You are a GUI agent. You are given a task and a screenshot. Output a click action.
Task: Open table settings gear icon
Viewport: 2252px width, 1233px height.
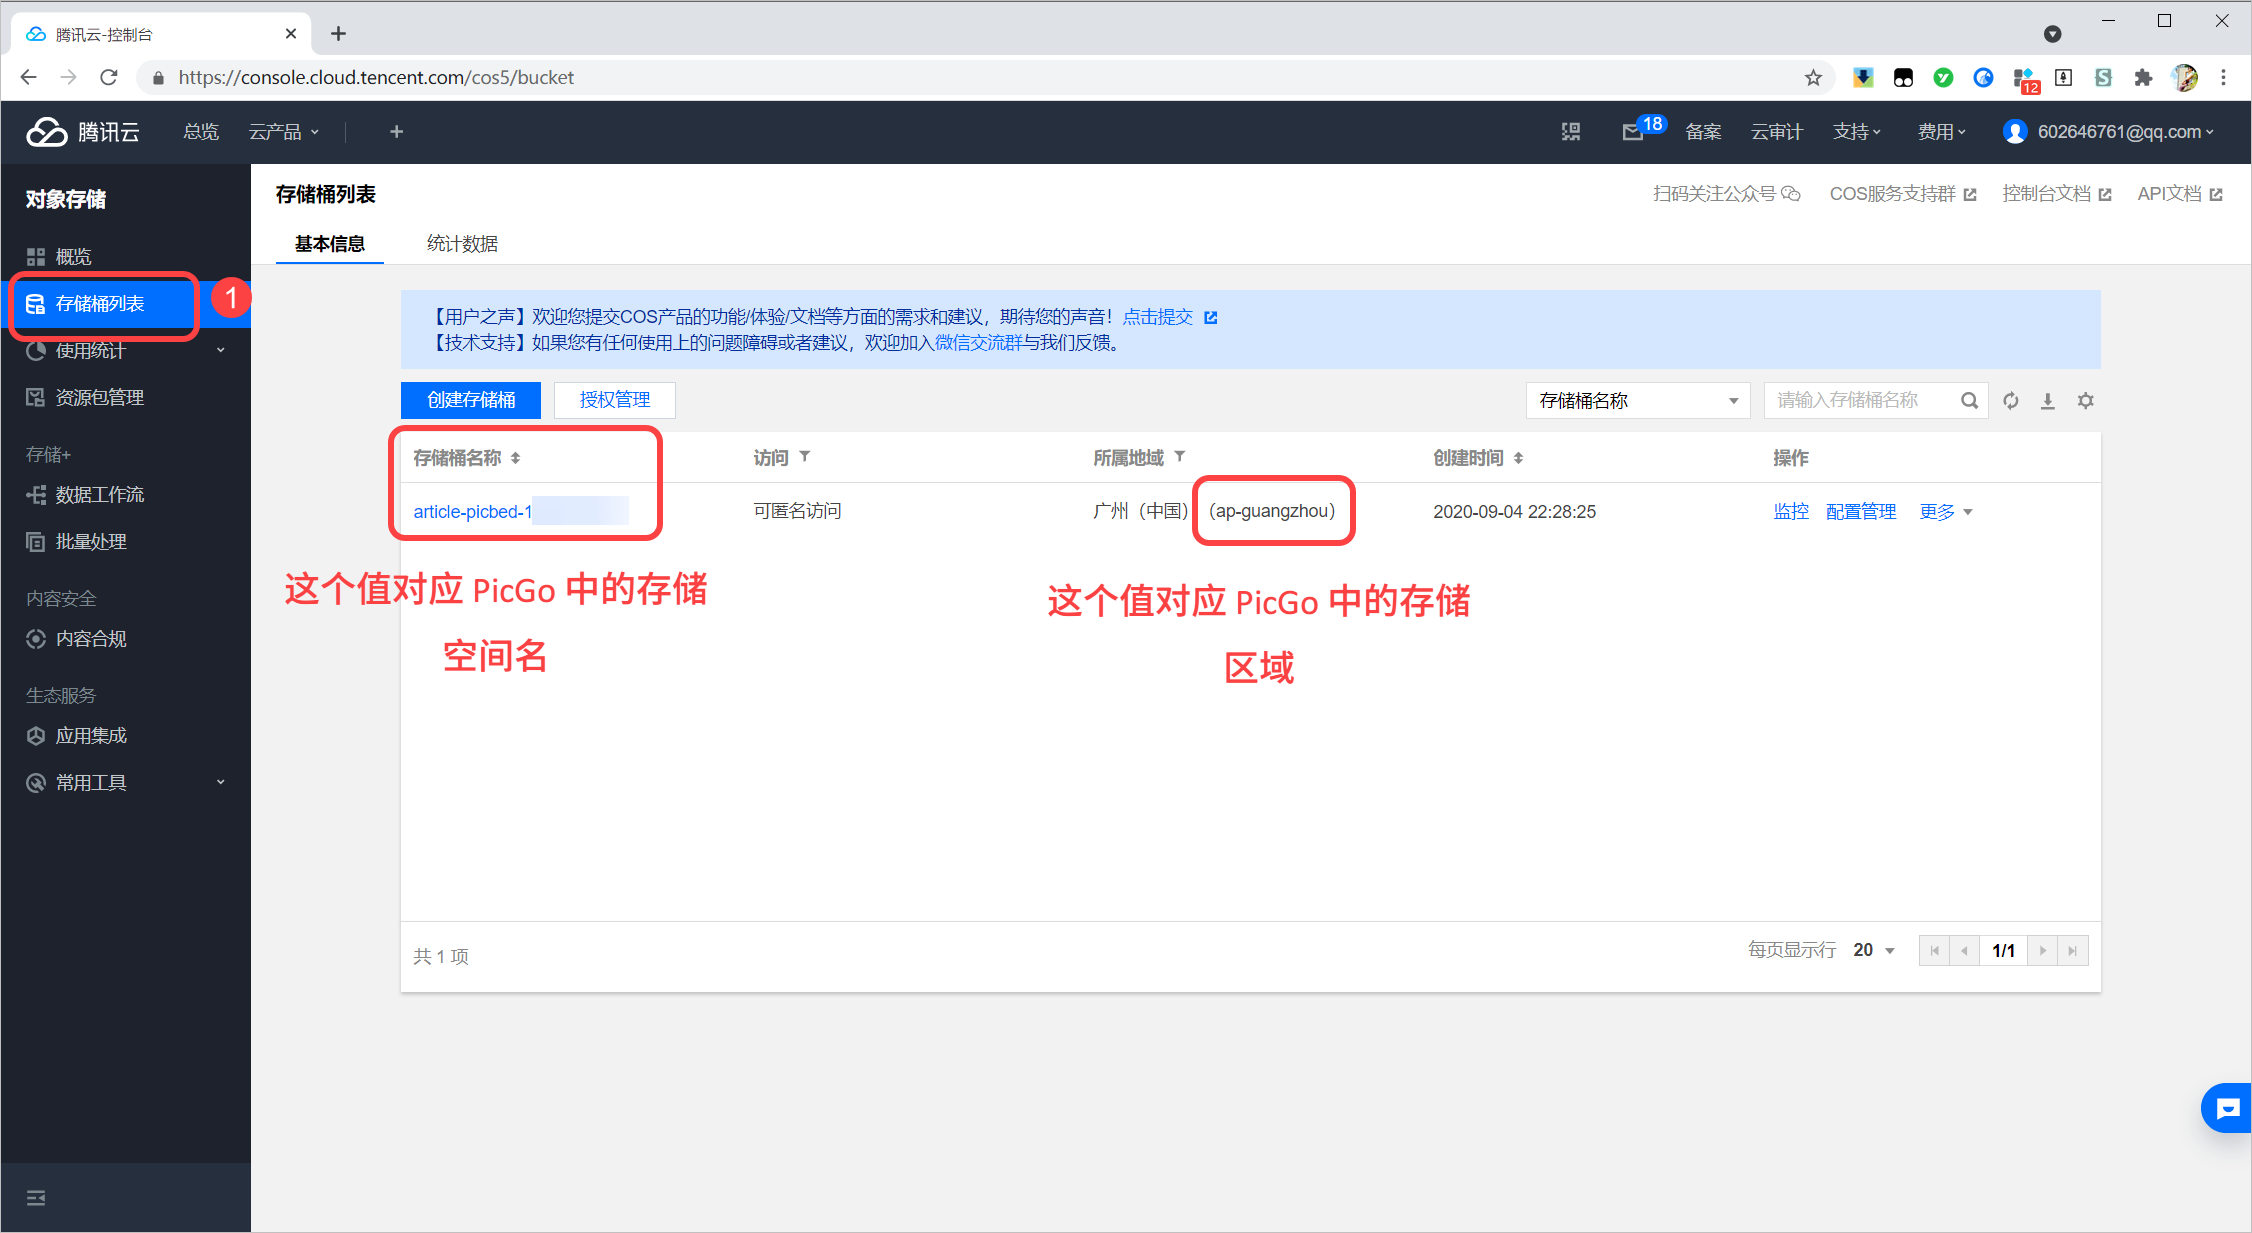pos(2085,401)
